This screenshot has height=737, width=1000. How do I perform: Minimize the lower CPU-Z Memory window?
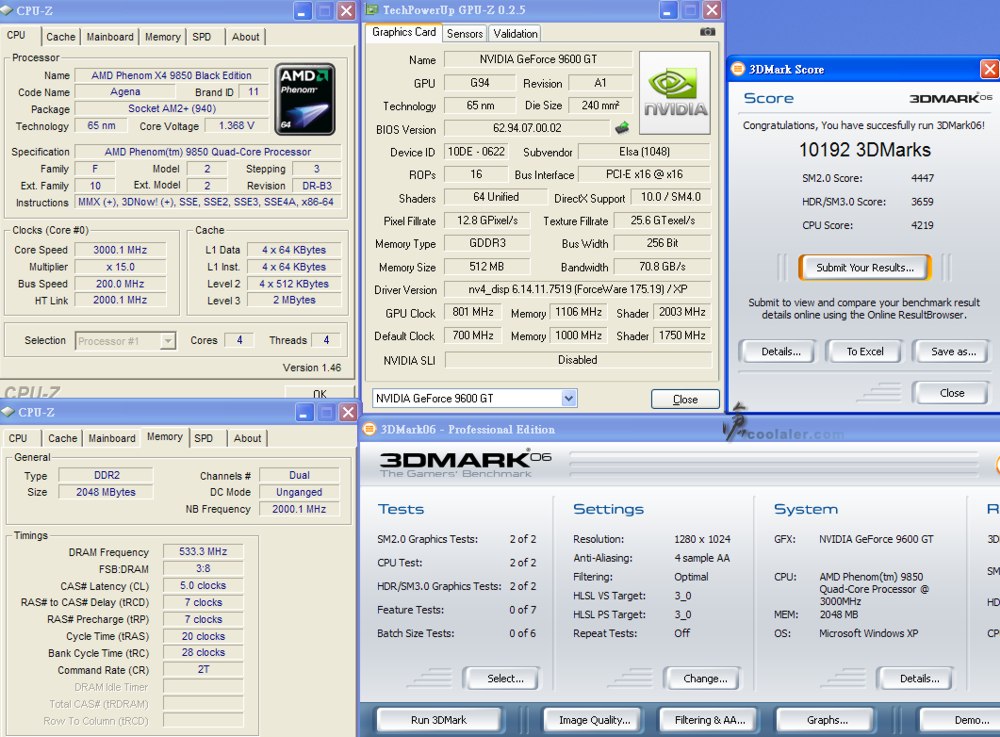304,412
